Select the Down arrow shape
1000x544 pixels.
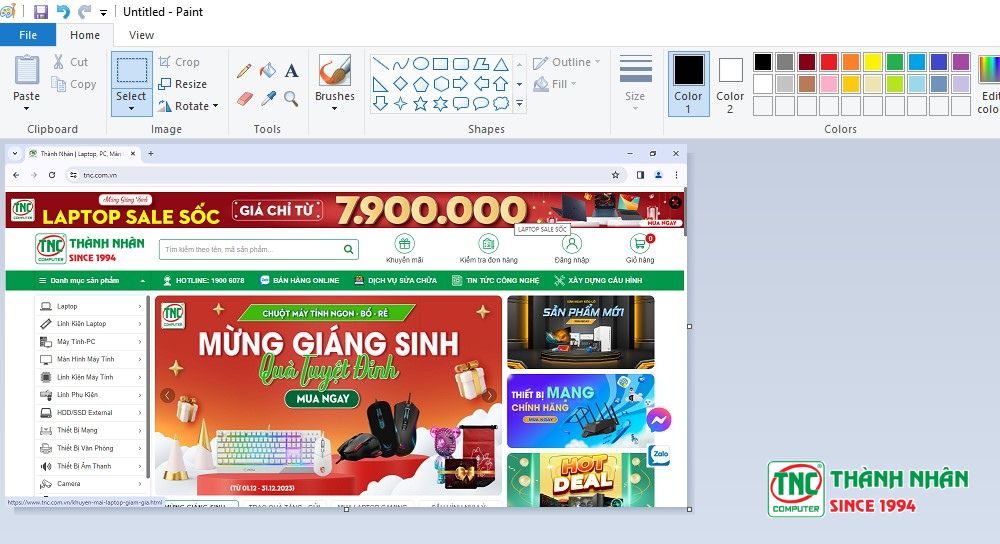tap(381, 103)
